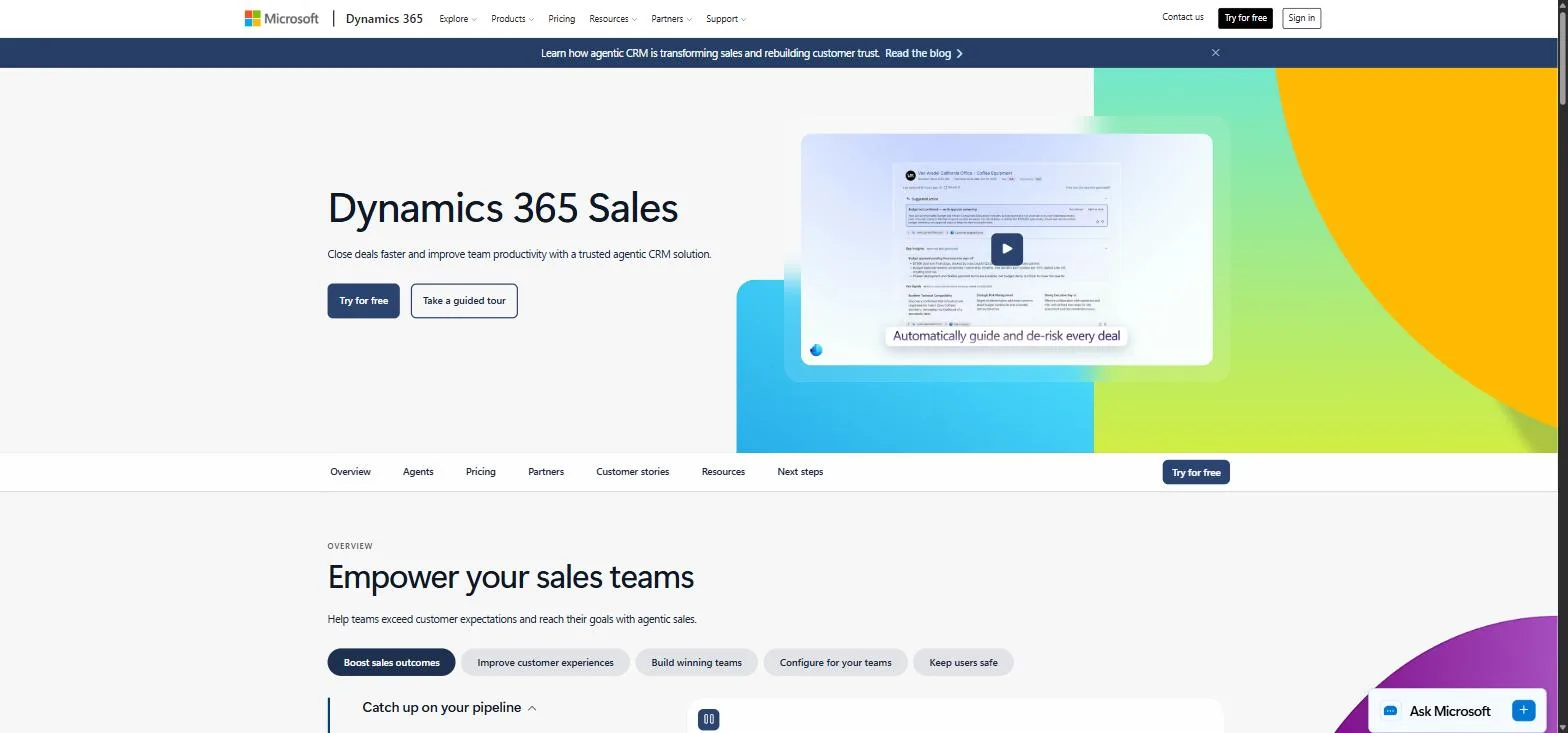Click the header Try for free button

point(1245,18)
